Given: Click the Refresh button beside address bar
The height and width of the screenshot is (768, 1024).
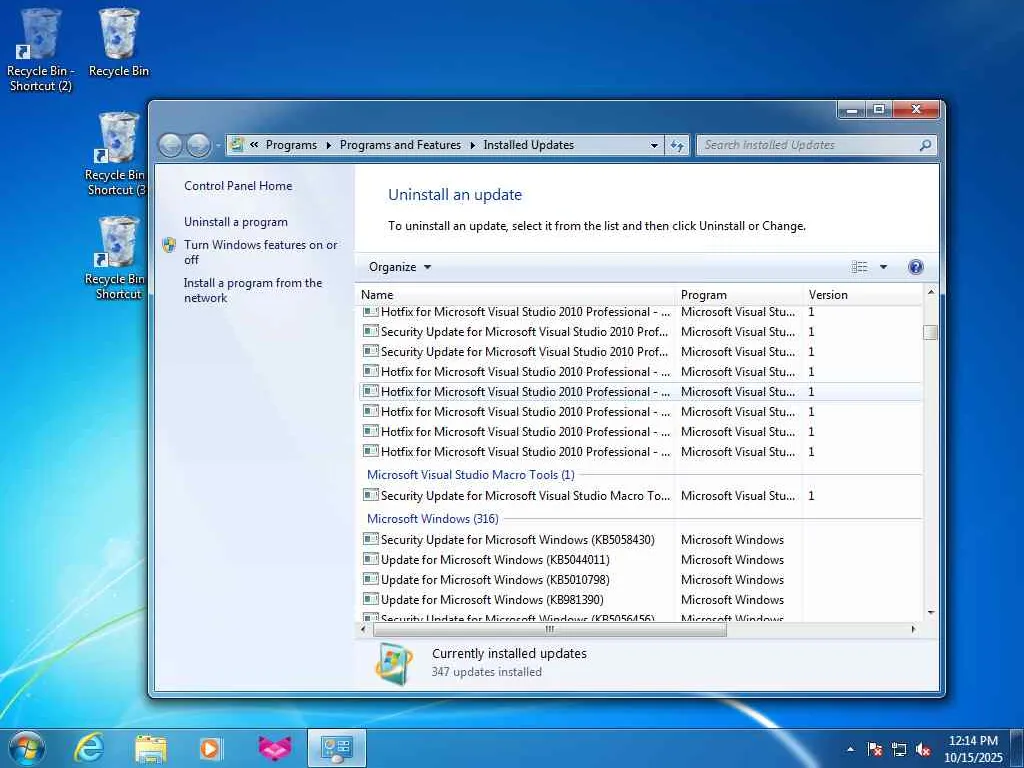Looking at the screenshot, I should [x=677, y=145].
